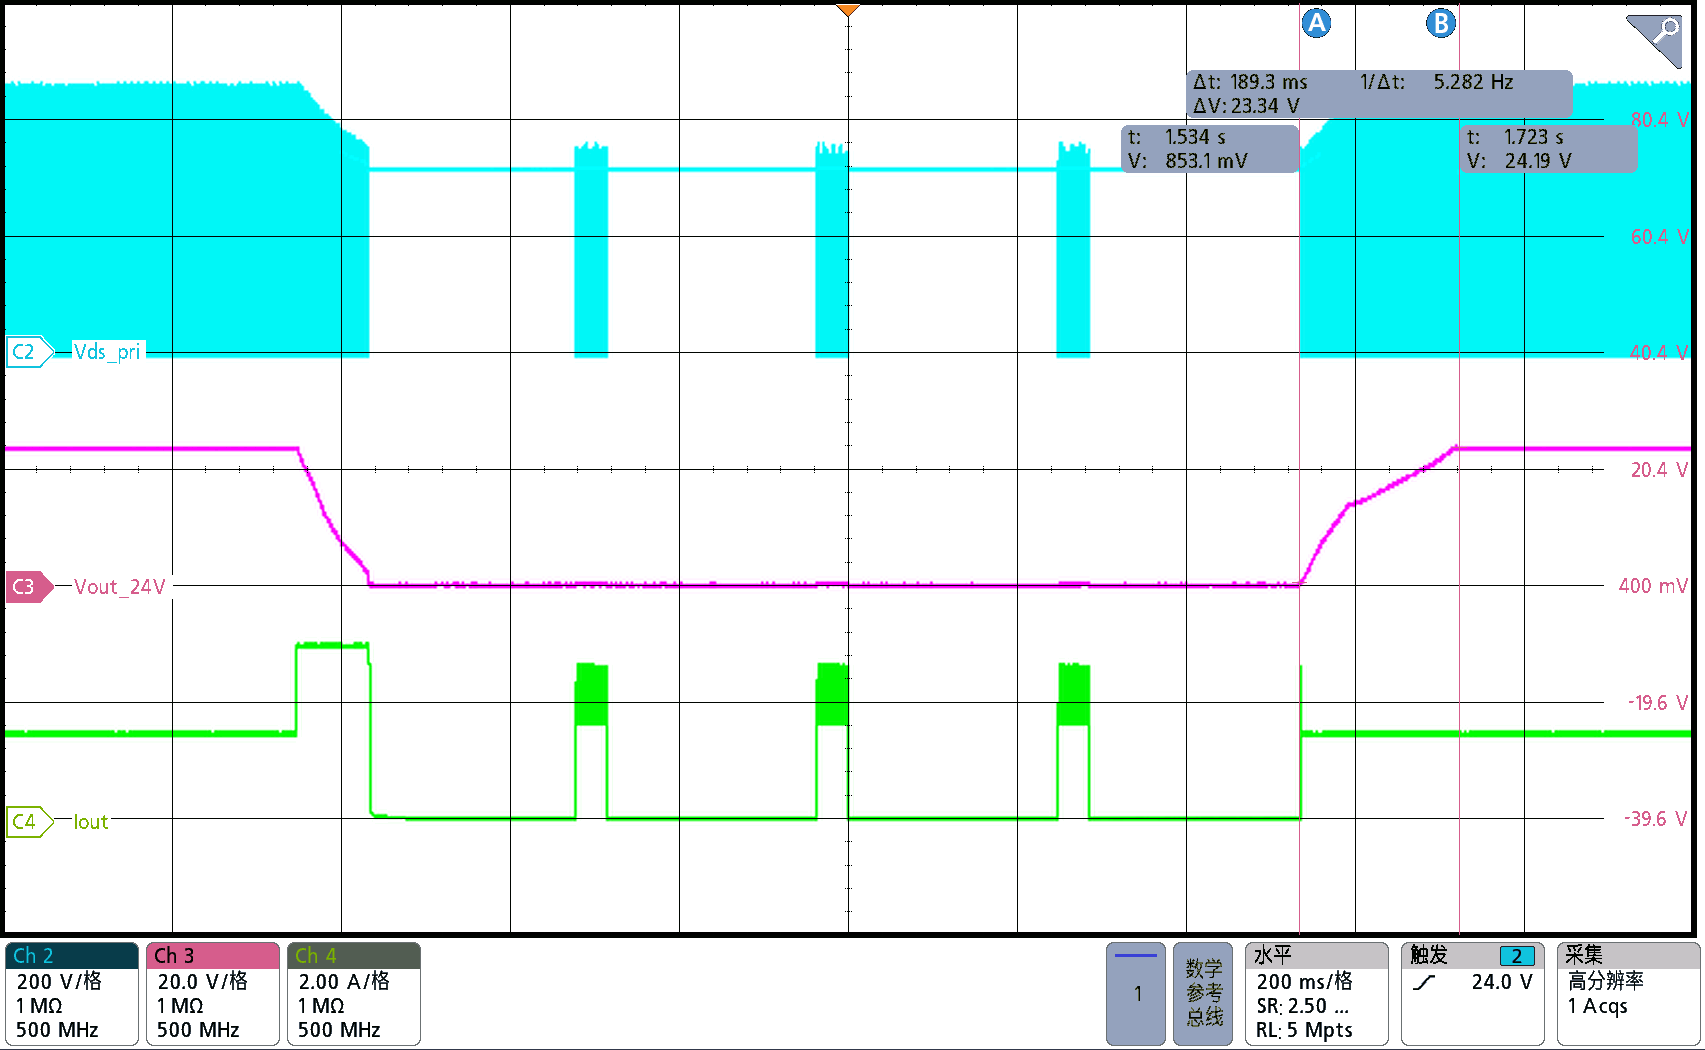This screenshot has height=1050, width=1705.
Task: Open the 采集 acquisition settings badge
Action: click(1628, 994)
